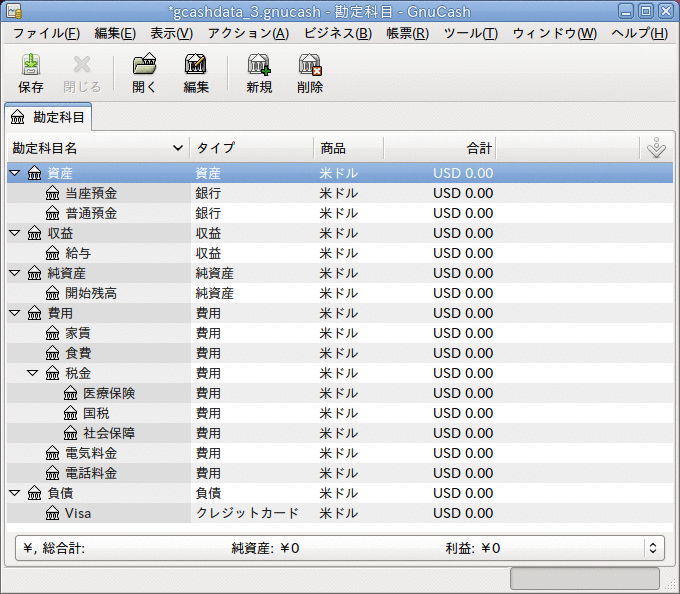Click the column chooser arrow icon

point(656,148)
